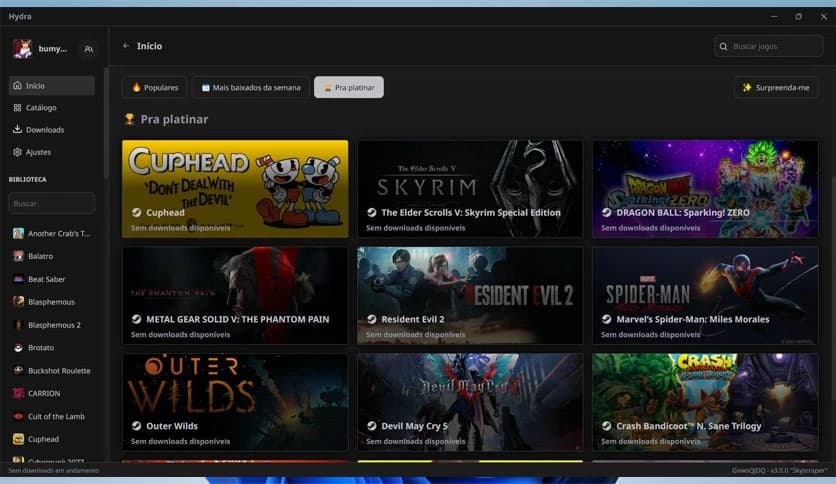
Task: Open Crash Bandicoot N. Sane Trilogy card
Action: [x=705, y=402]
